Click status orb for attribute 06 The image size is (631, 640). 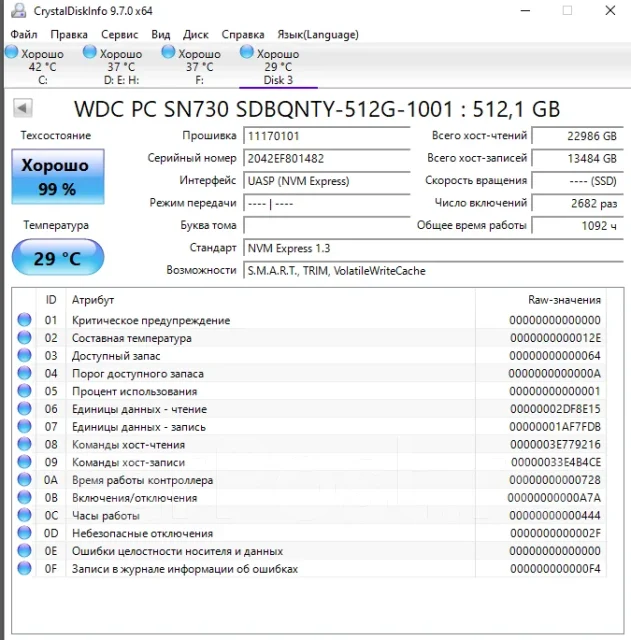[24, 409]
